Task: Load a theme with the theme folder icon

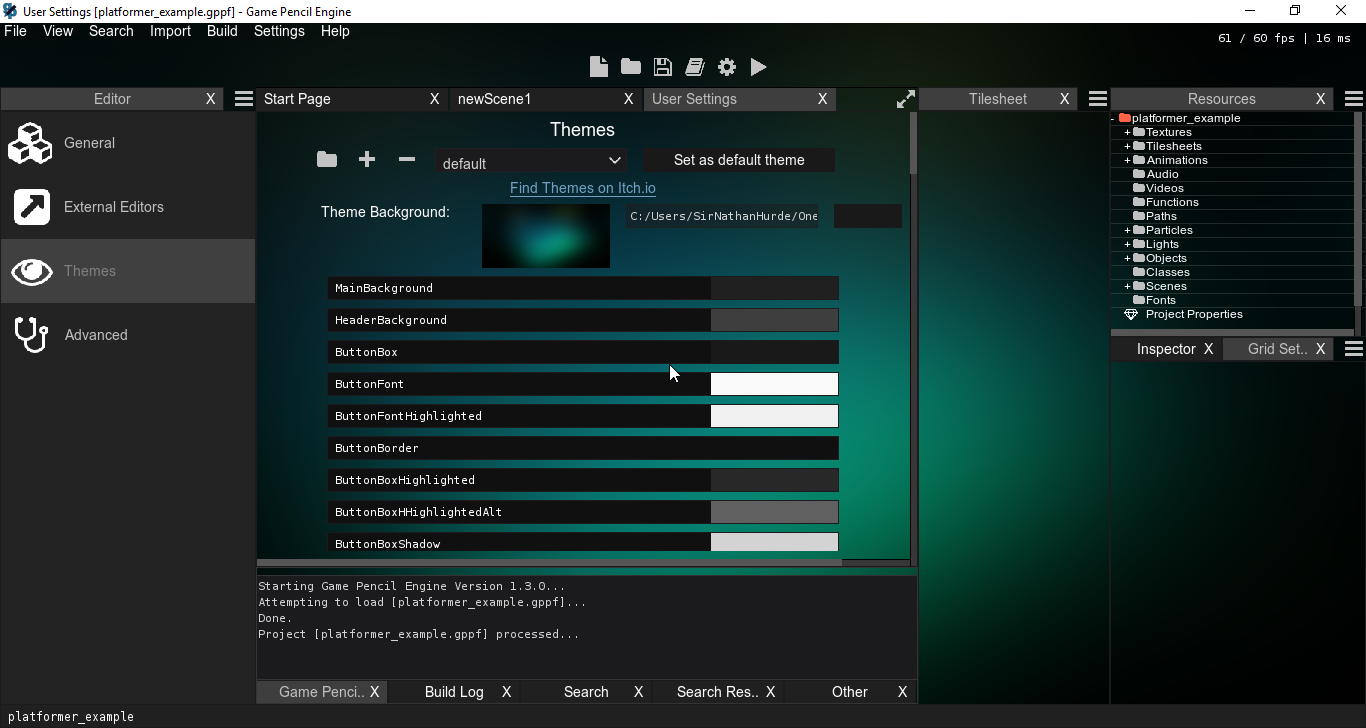Action: (x=327, y=160)
